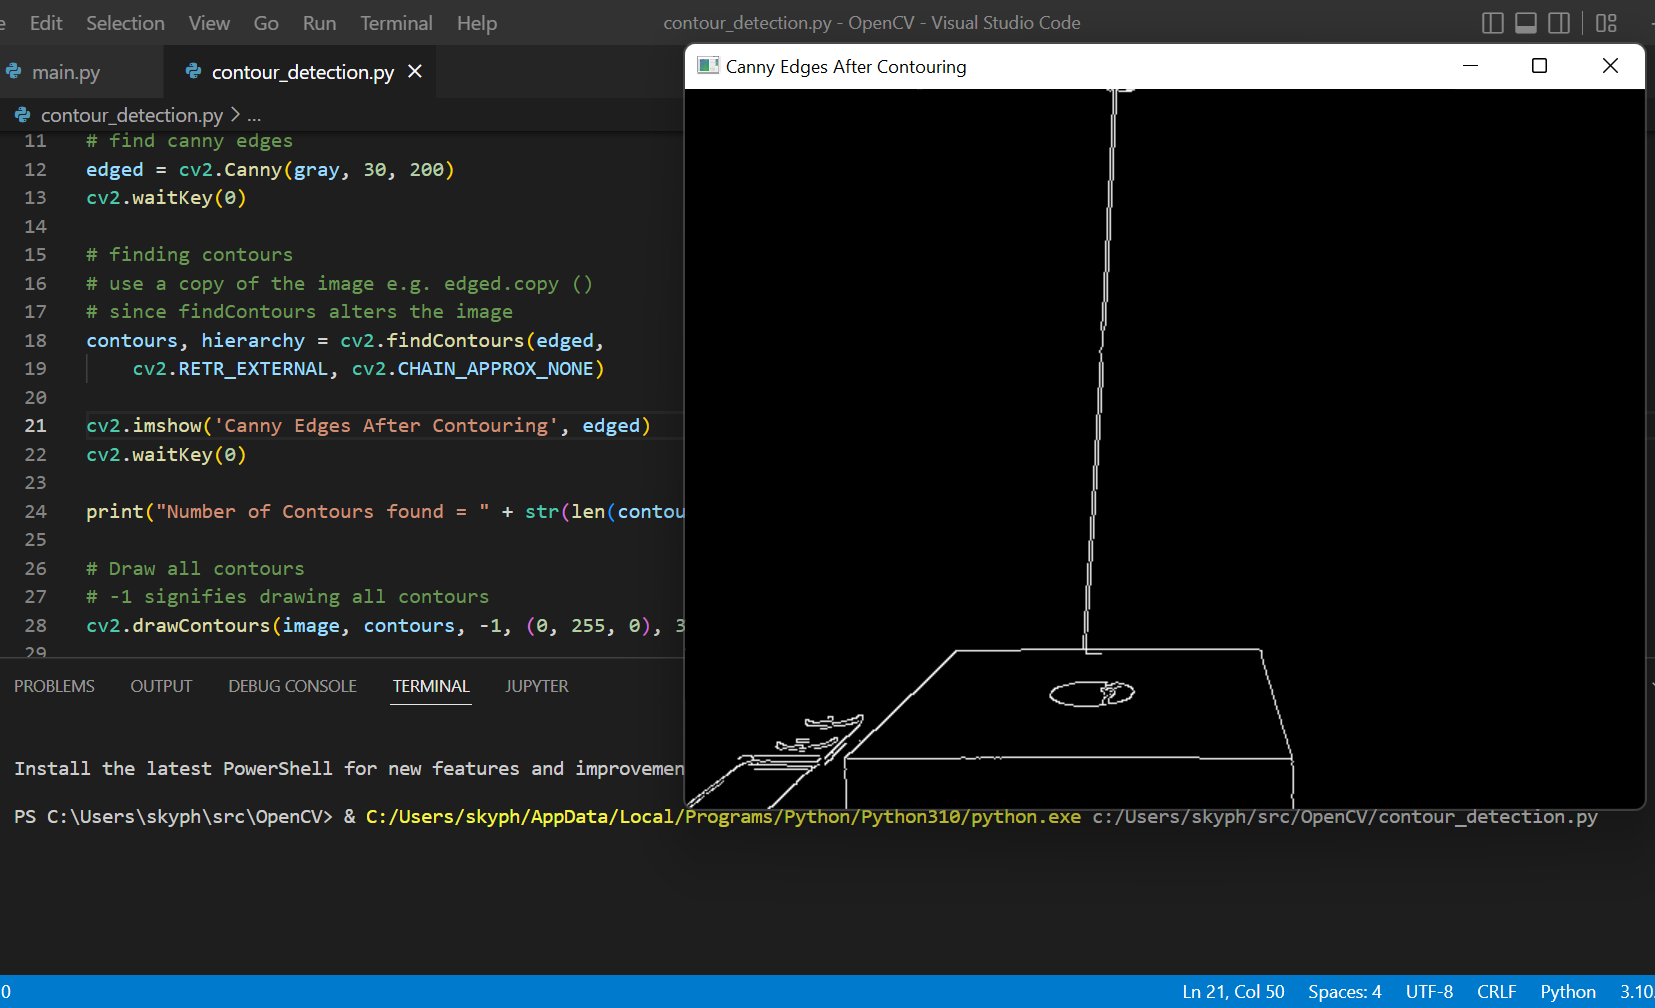Click Ln 21, Col 50 status item

click(x=1233, y=992)
